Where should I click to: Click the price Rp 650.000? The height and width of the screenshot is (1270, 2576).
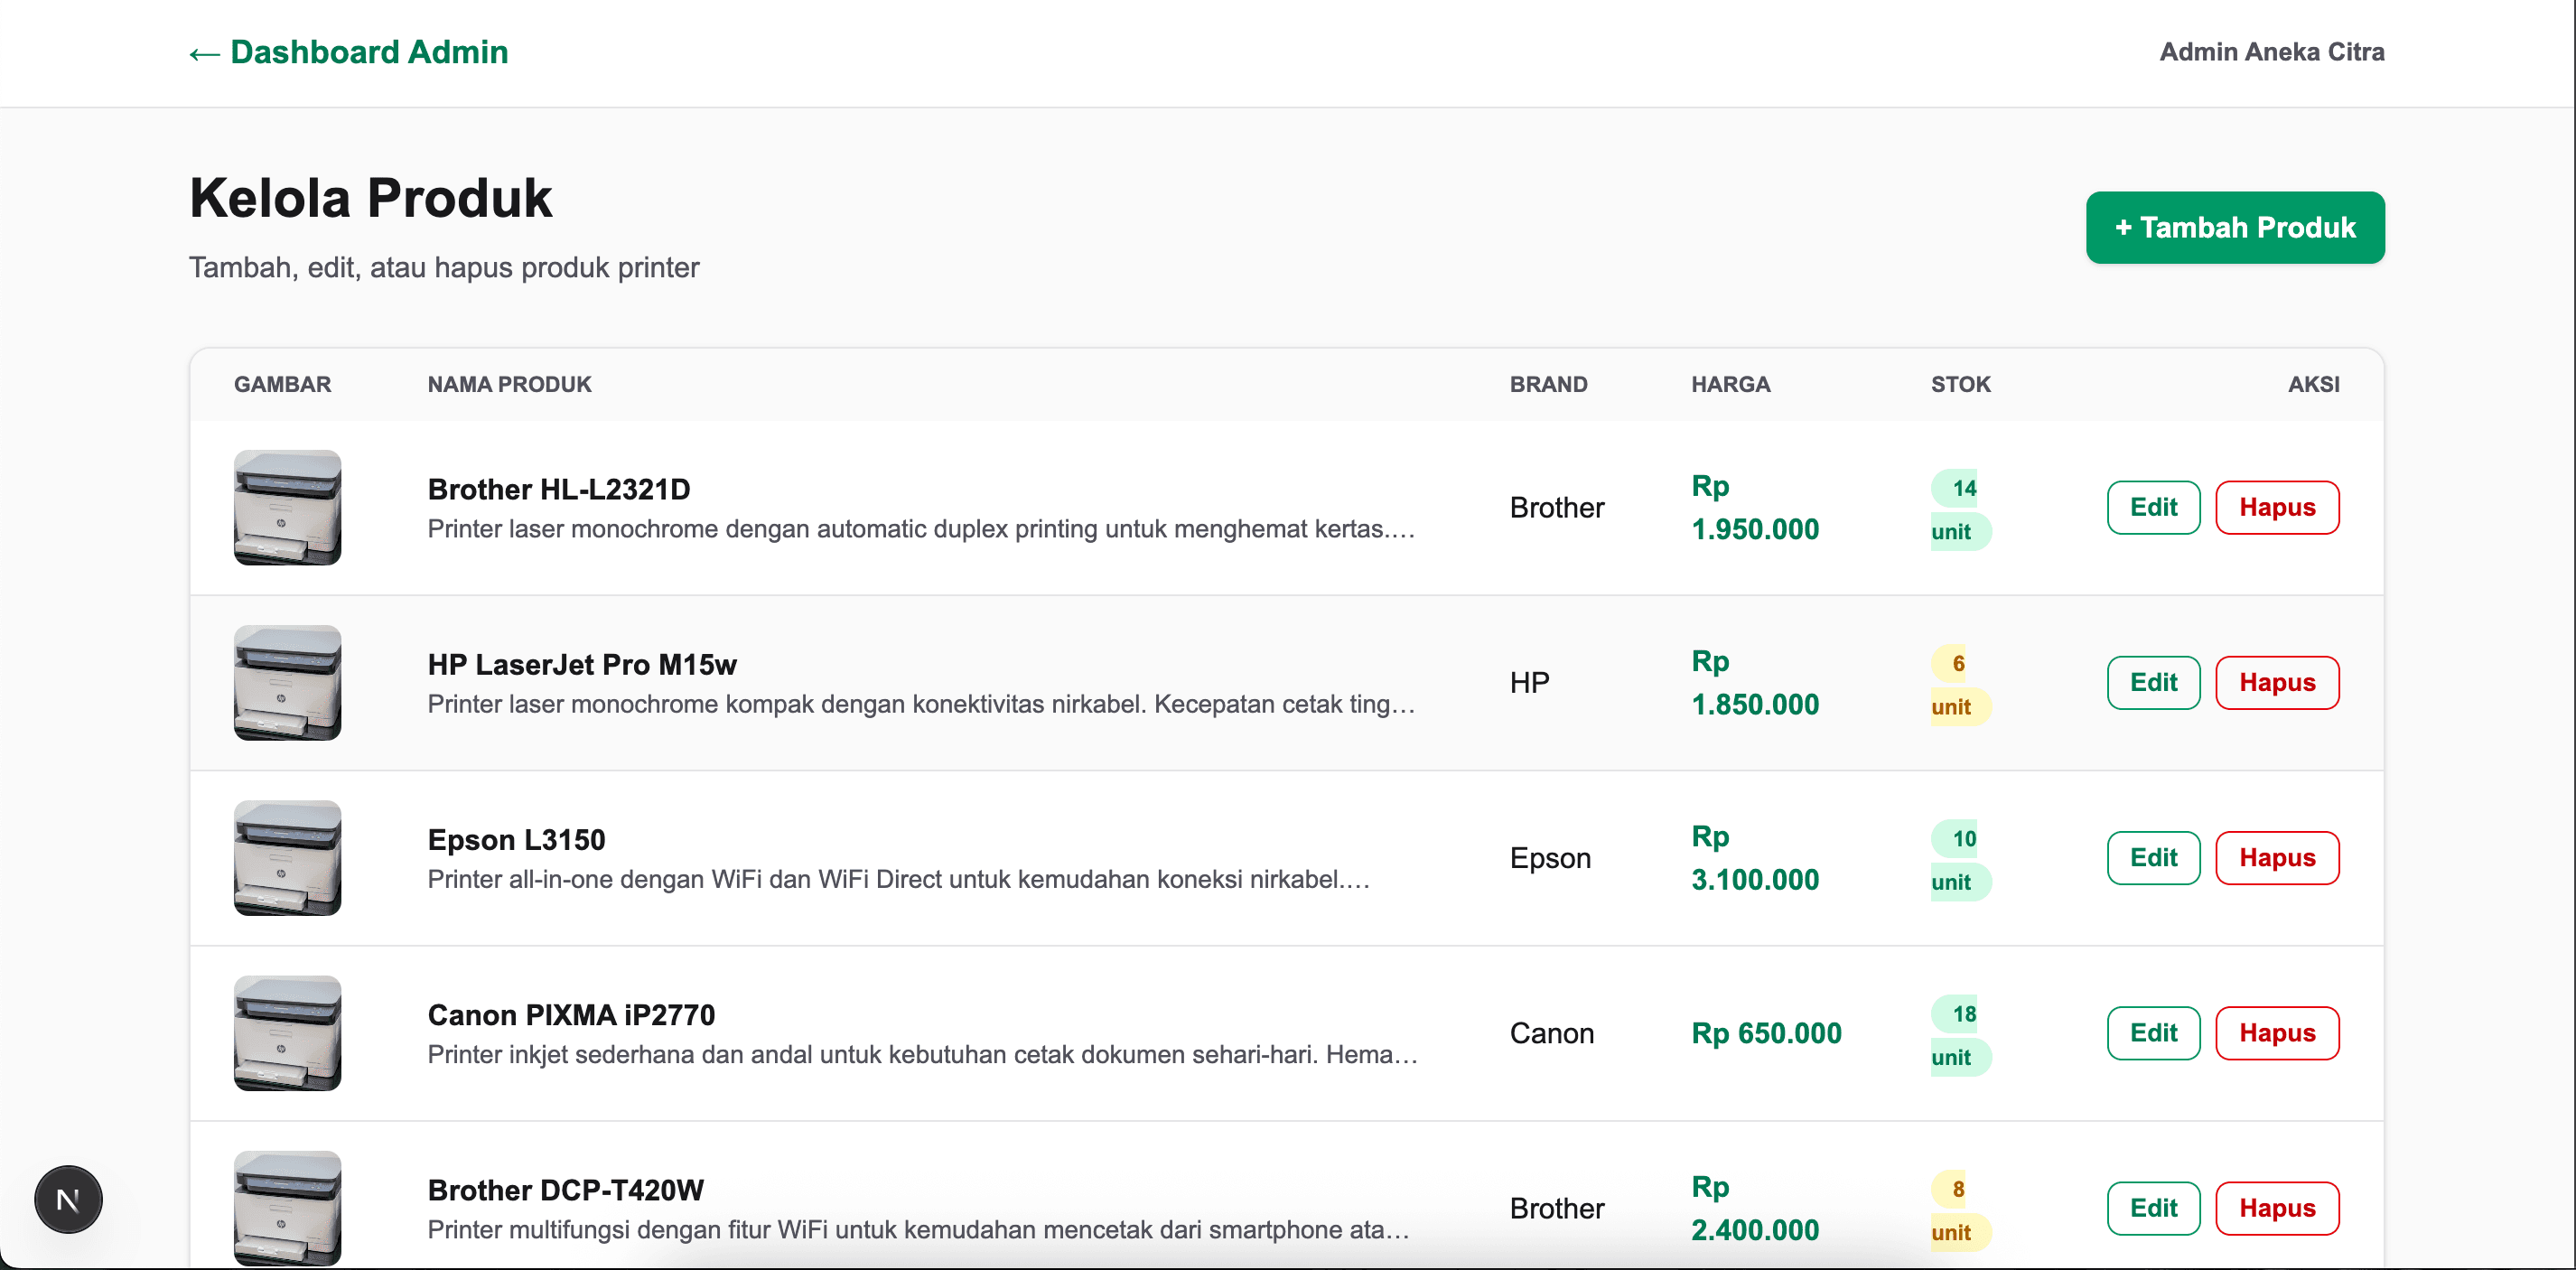[x=1766, y=1032]
